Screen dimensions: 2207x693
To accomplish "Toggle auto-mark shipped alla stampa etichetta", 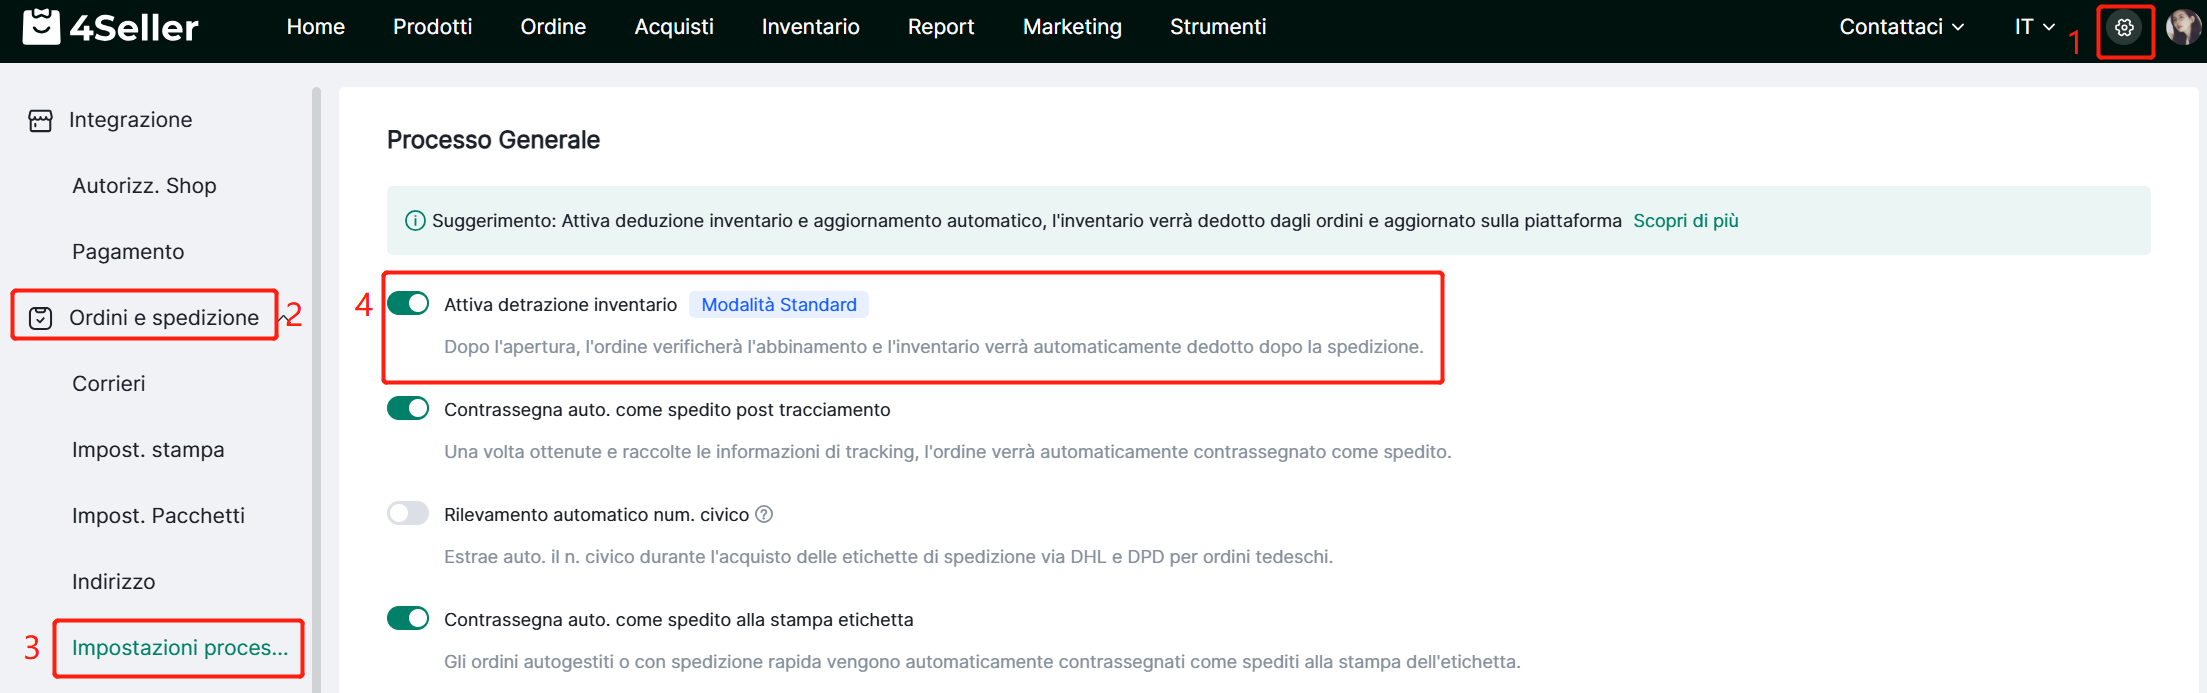I will point(408,618).
